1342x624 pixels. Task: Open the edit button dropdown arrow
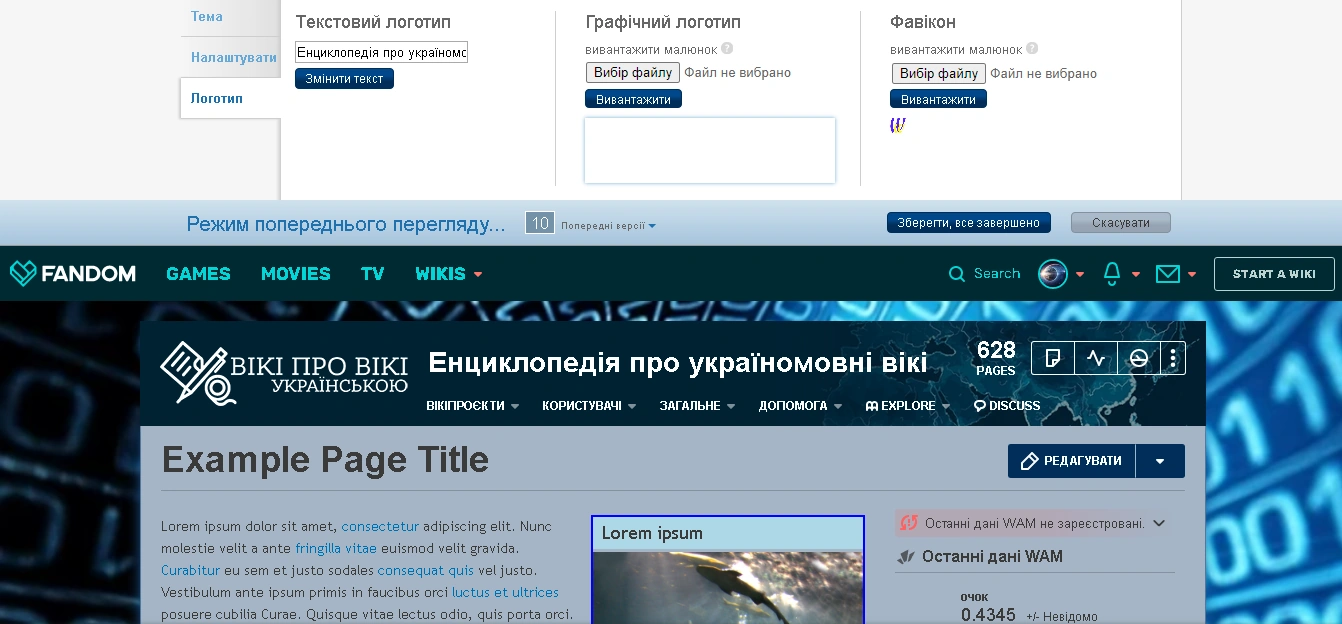1160,461
